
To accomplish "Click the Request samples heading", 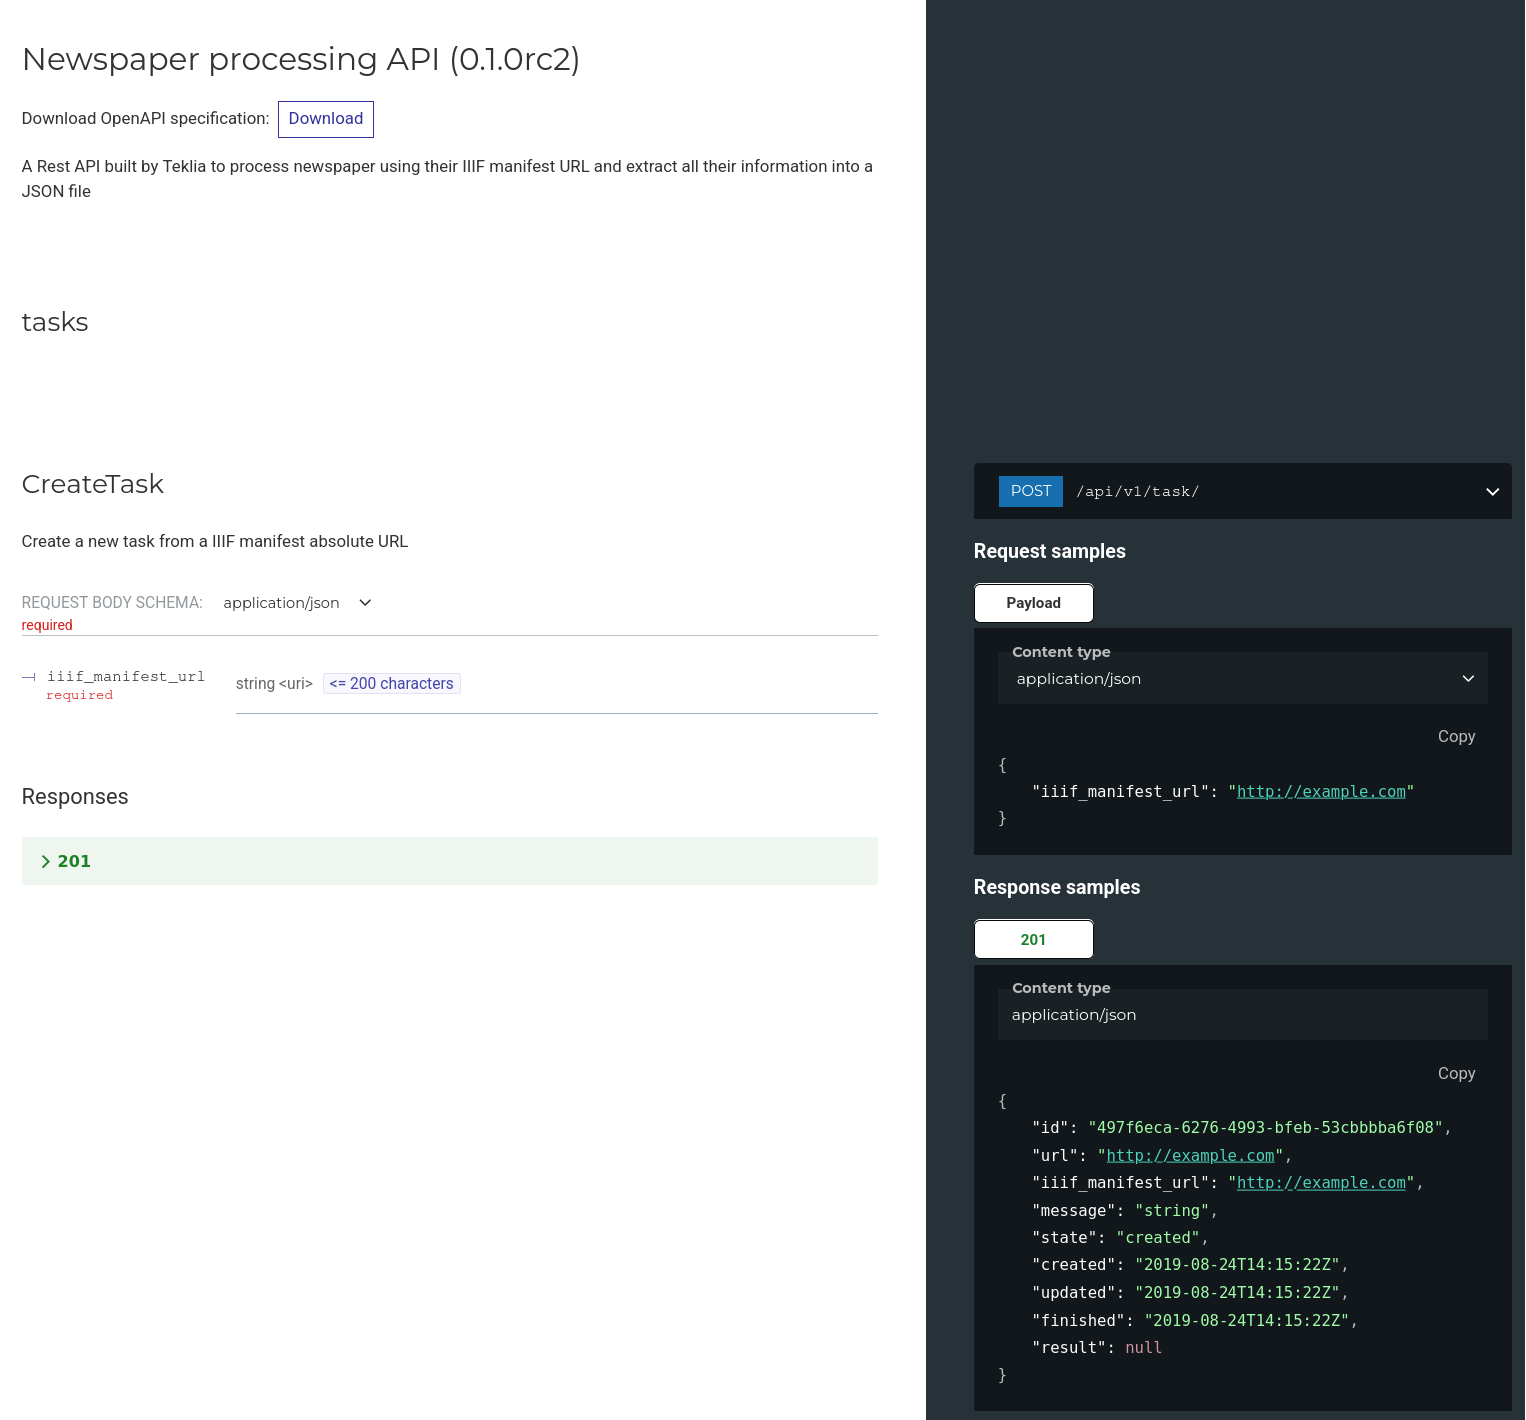I will point(1049,551).
